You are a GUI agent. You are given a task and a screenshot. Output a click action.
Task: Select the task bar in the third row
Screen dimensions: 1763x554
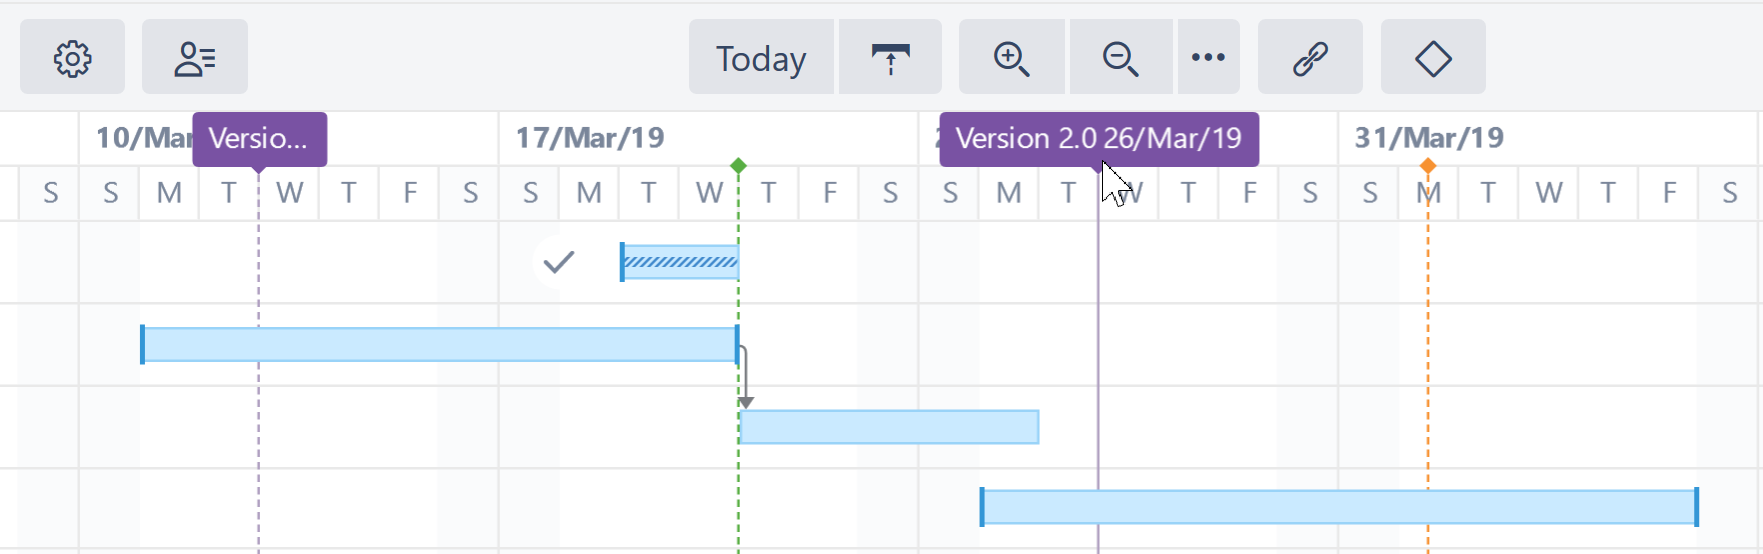point(889,427)
